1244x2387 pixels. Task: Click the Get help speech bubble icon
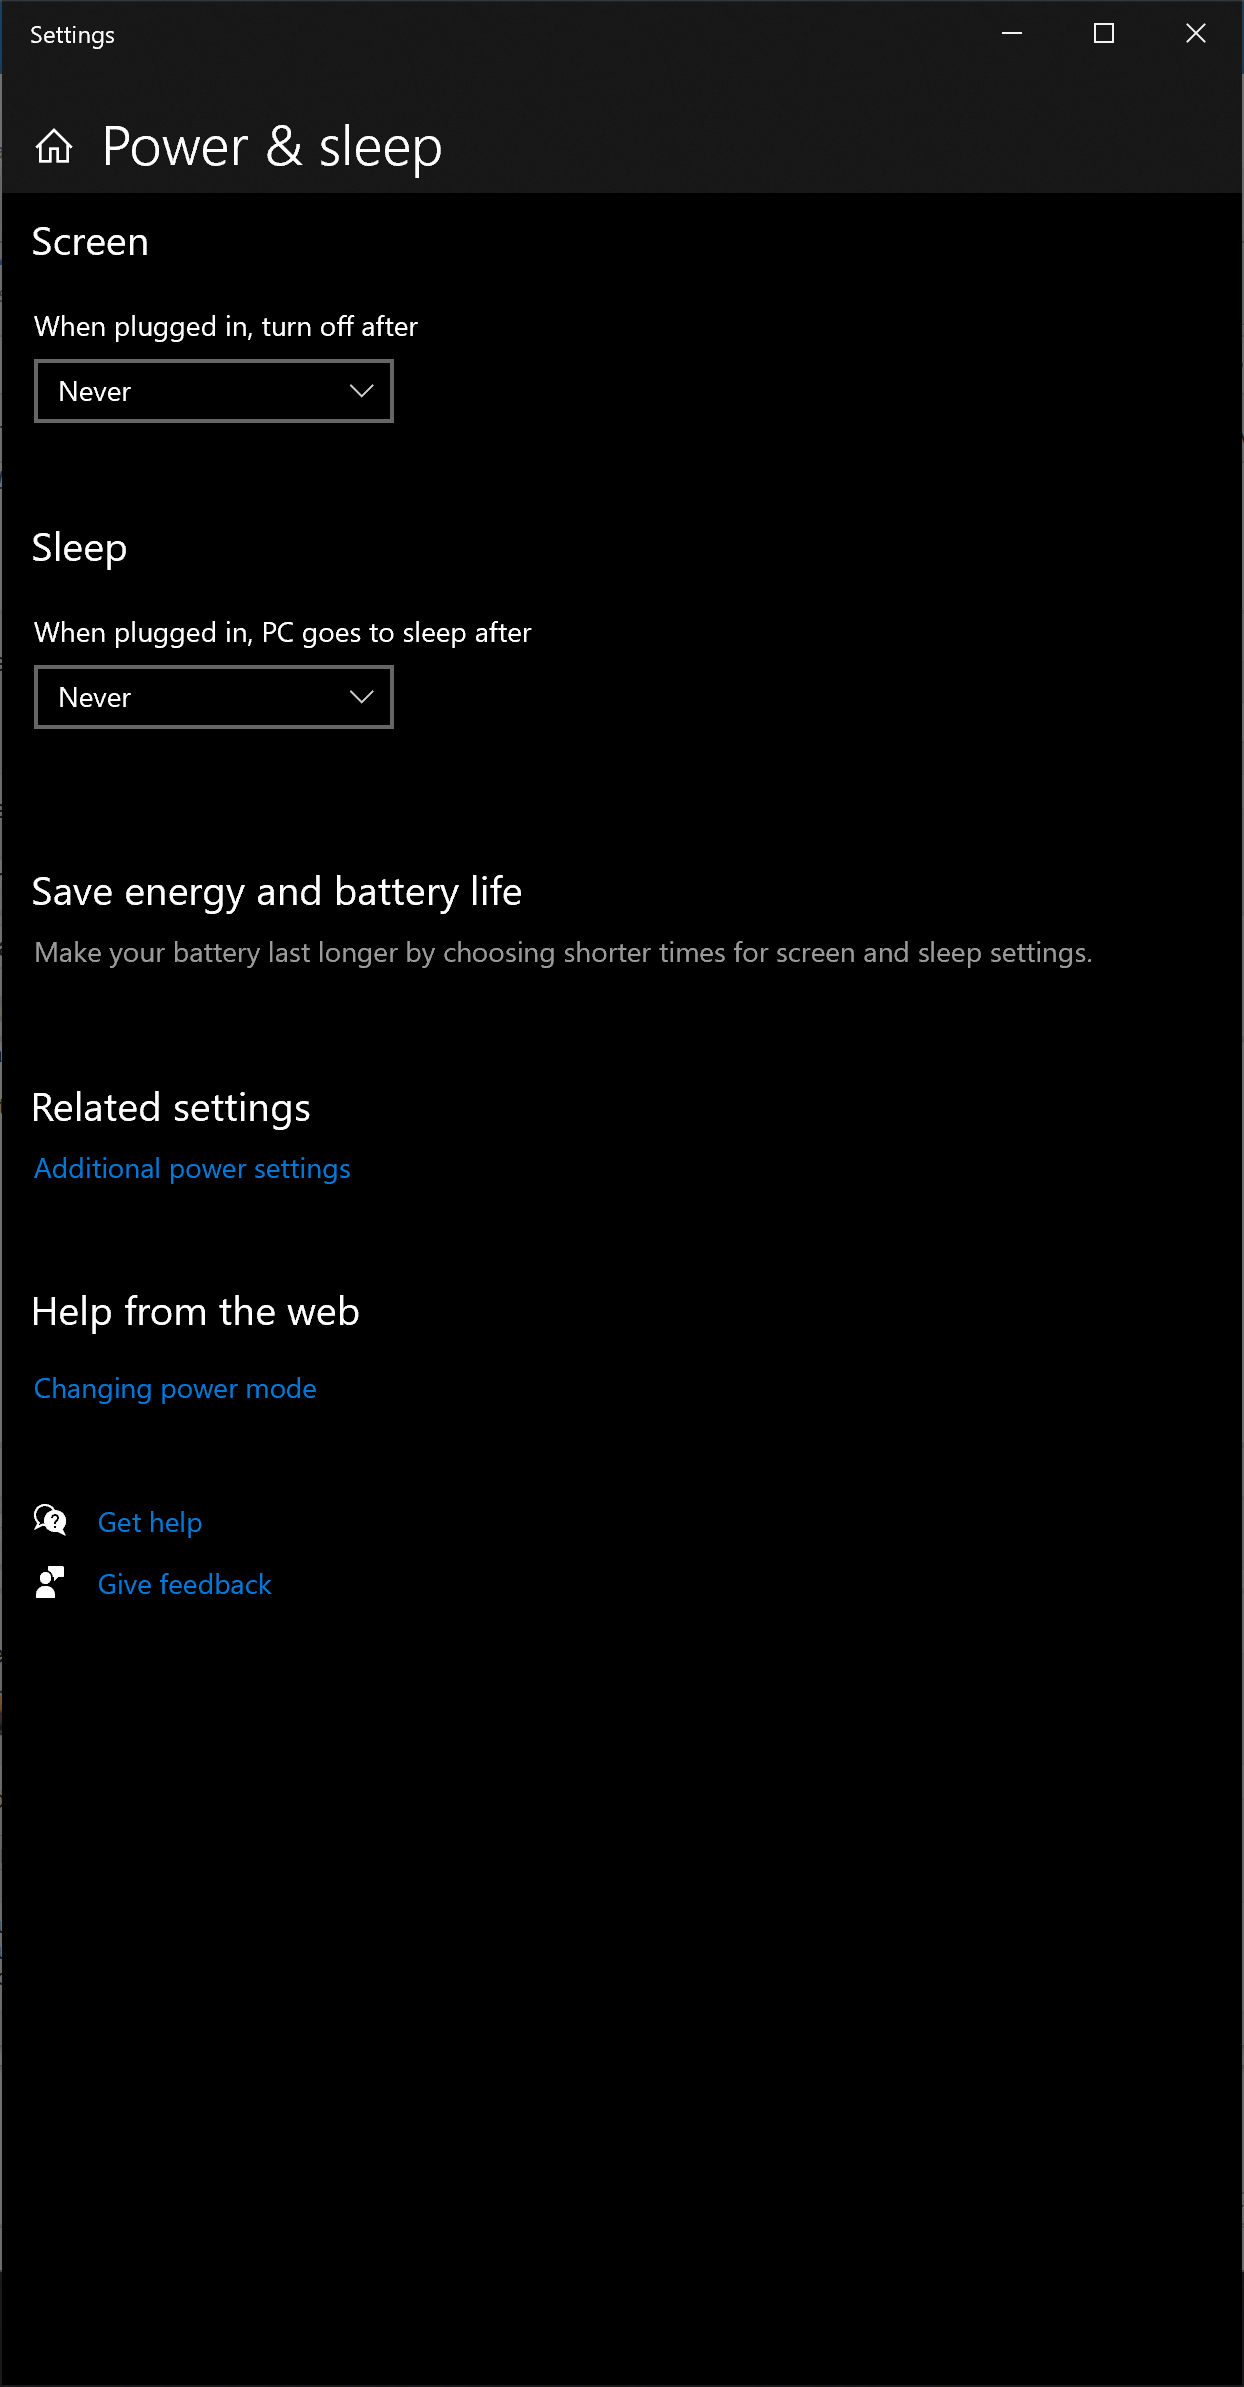[50, 1520]
